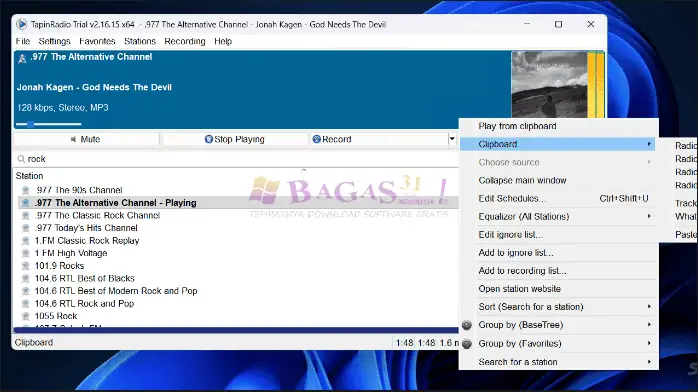This screenshot has height=392, width=698.
Task: Click the Stop Playing round icon
Action: [208, 139]
